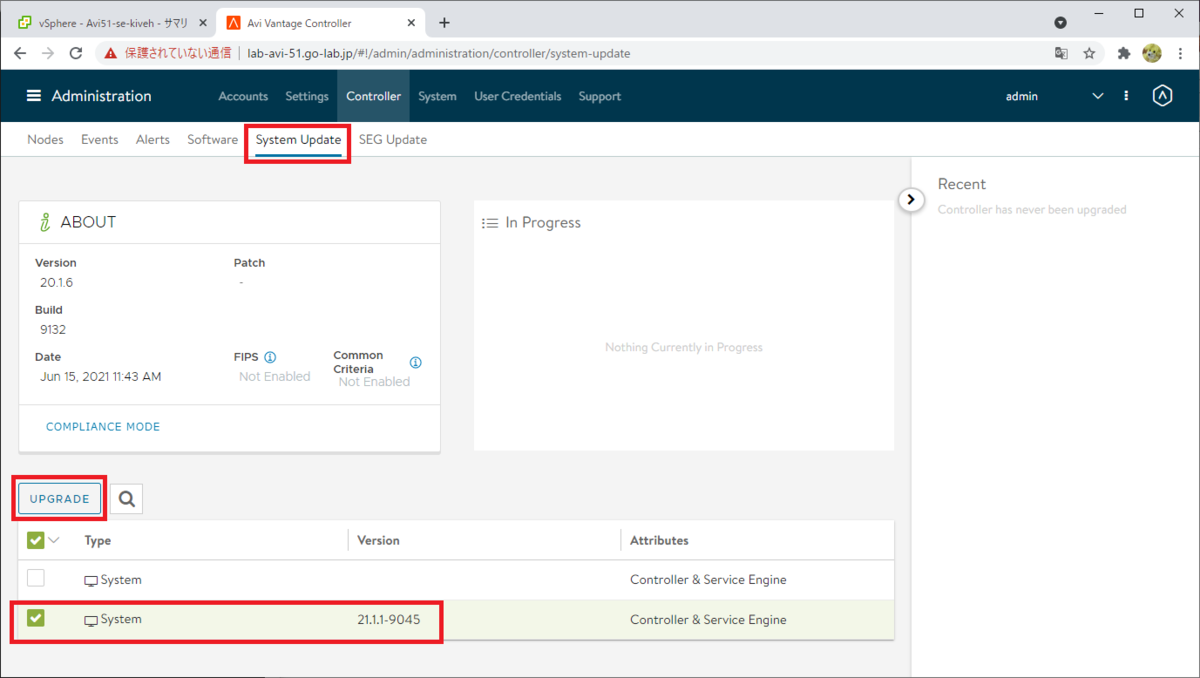This screenshot has height=678, width=1200.
Task: Collapse the Recent sidebar with the arrow
Action: coord(910,199)
